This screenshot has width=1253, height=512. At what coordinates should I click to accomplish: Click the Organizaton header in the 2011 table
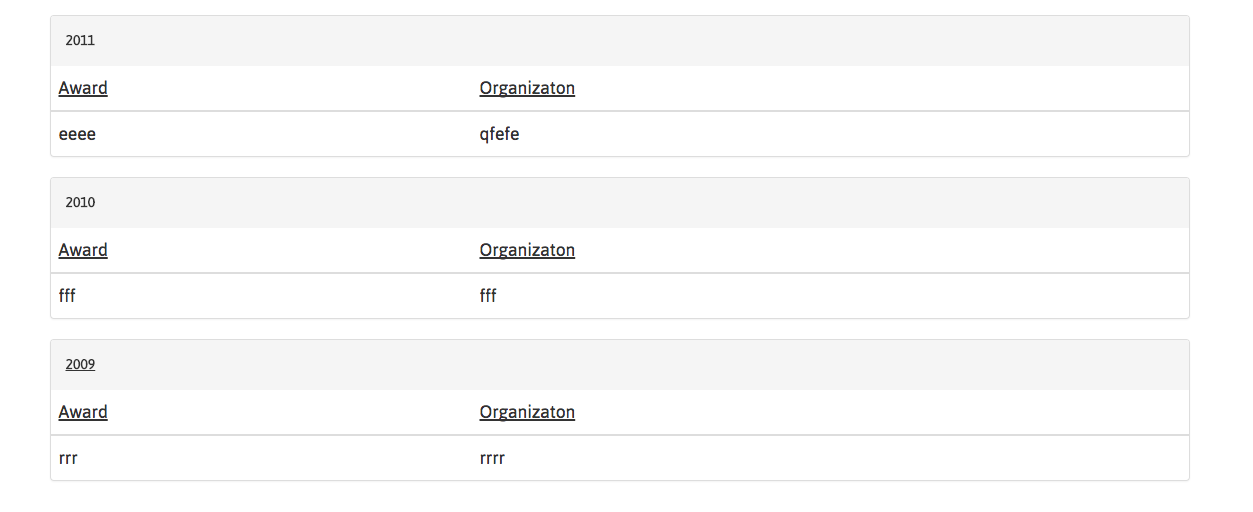pos(527,88)
